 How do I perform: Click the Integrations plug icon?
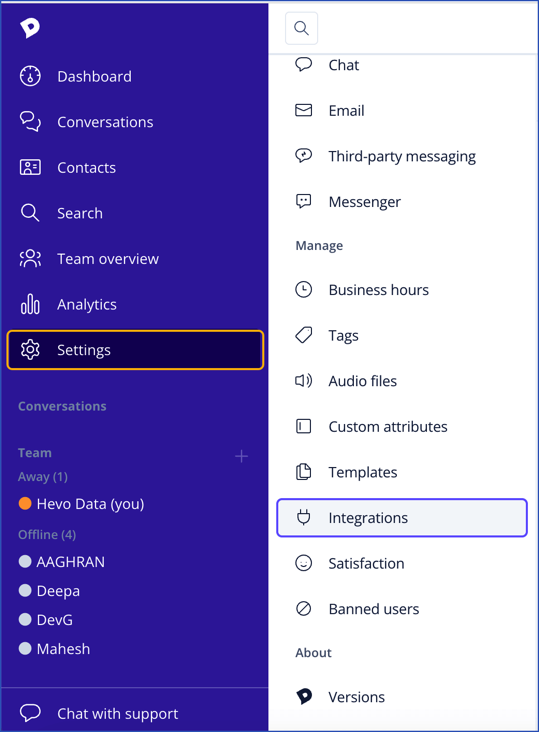(x=304, y=517)
